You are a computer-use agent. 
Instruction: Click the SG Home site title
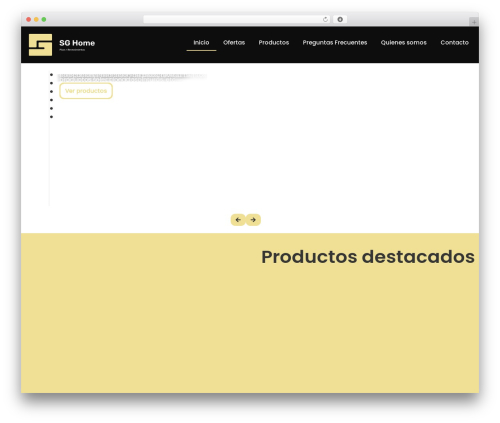click(77, 43)
